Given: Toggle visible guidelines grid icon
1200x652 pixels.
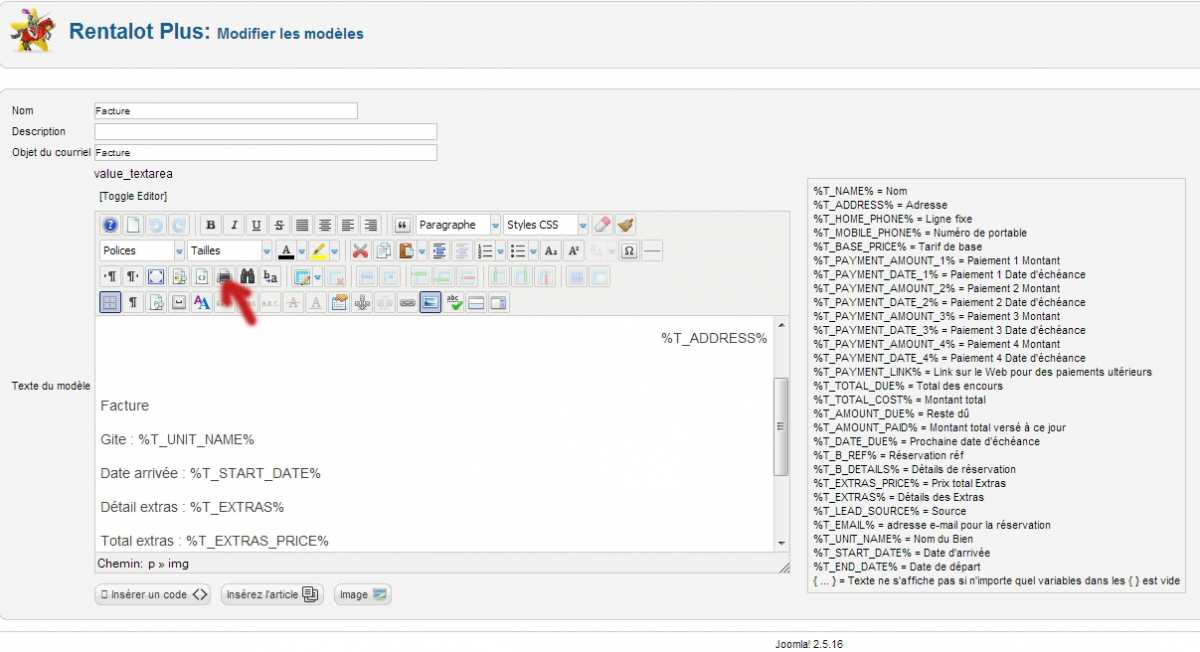Looking at the screenshot, I should 111,302.
